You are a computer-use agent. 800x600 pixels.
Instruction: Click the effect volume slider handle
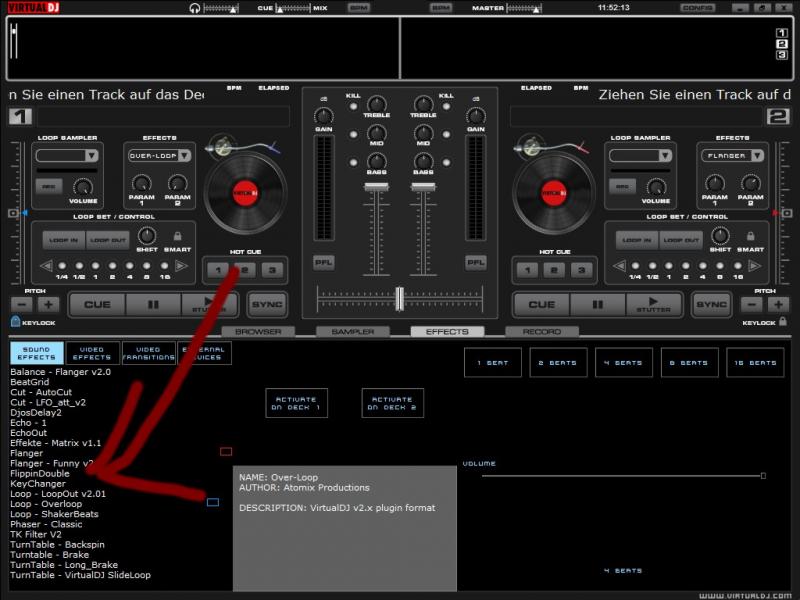point(763,476)
